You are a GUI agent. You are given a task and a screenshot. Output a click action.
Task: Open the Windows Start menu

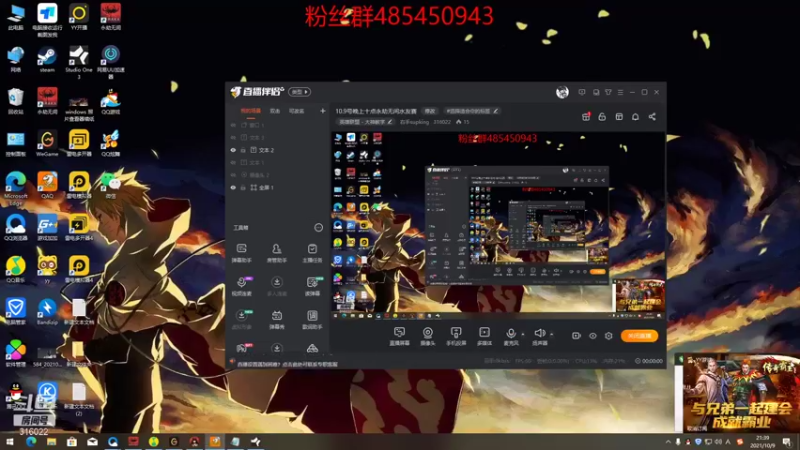click(x=10, y=442)
